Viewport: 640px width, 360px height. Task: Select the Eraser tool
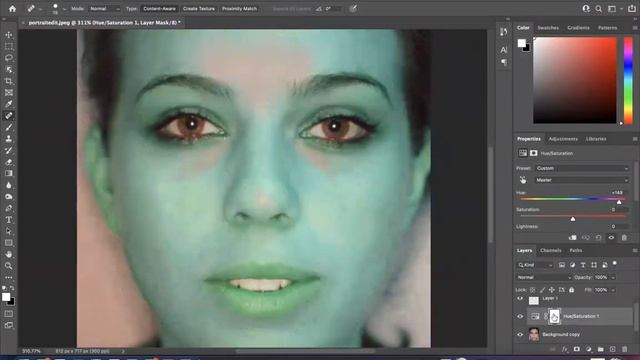pos(9,162)
